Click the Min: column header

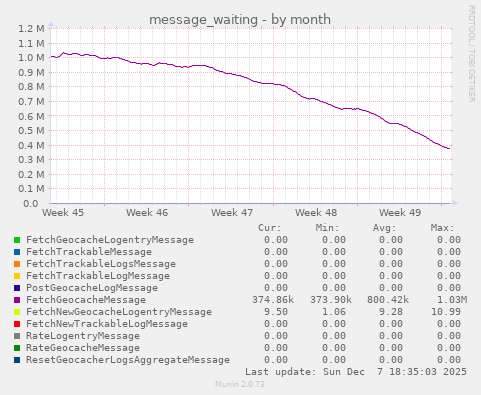327,228
